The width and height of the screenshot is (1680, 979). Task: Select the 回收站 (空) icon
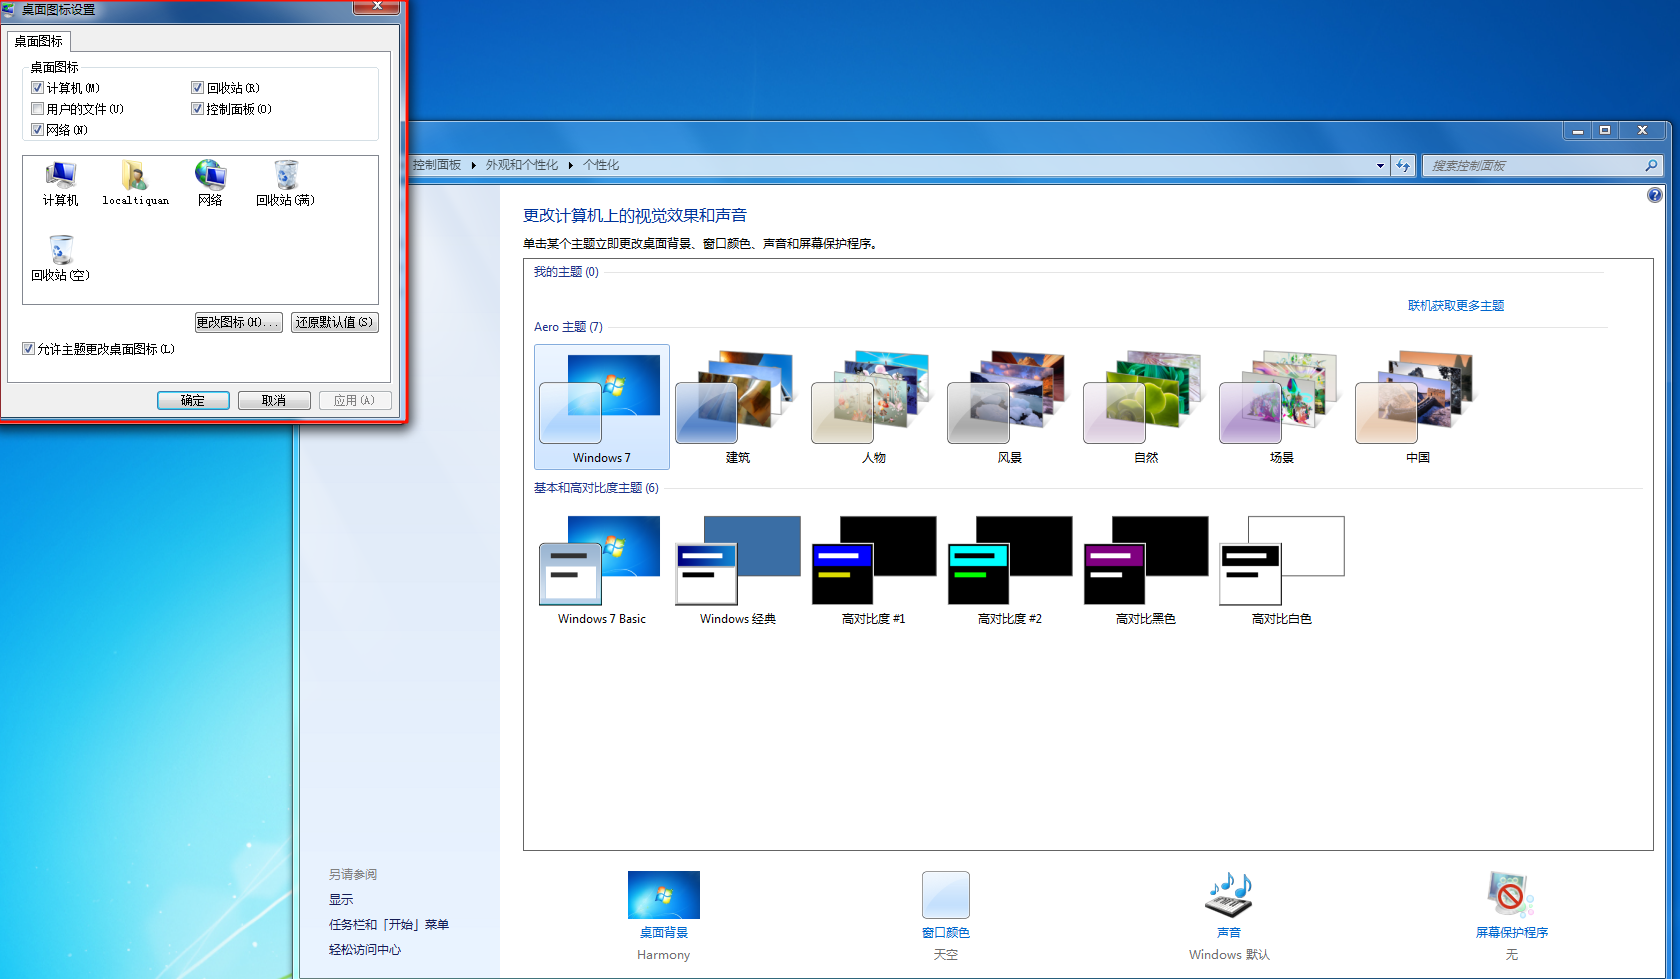pos(61,252)
